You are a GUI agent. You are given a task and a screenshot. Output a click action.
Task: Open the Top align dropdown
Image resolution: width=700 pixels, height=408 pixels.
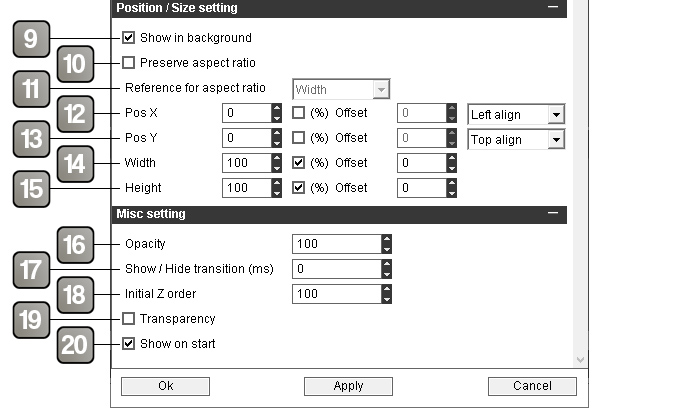pyautogui.click(x=556, y=140)
